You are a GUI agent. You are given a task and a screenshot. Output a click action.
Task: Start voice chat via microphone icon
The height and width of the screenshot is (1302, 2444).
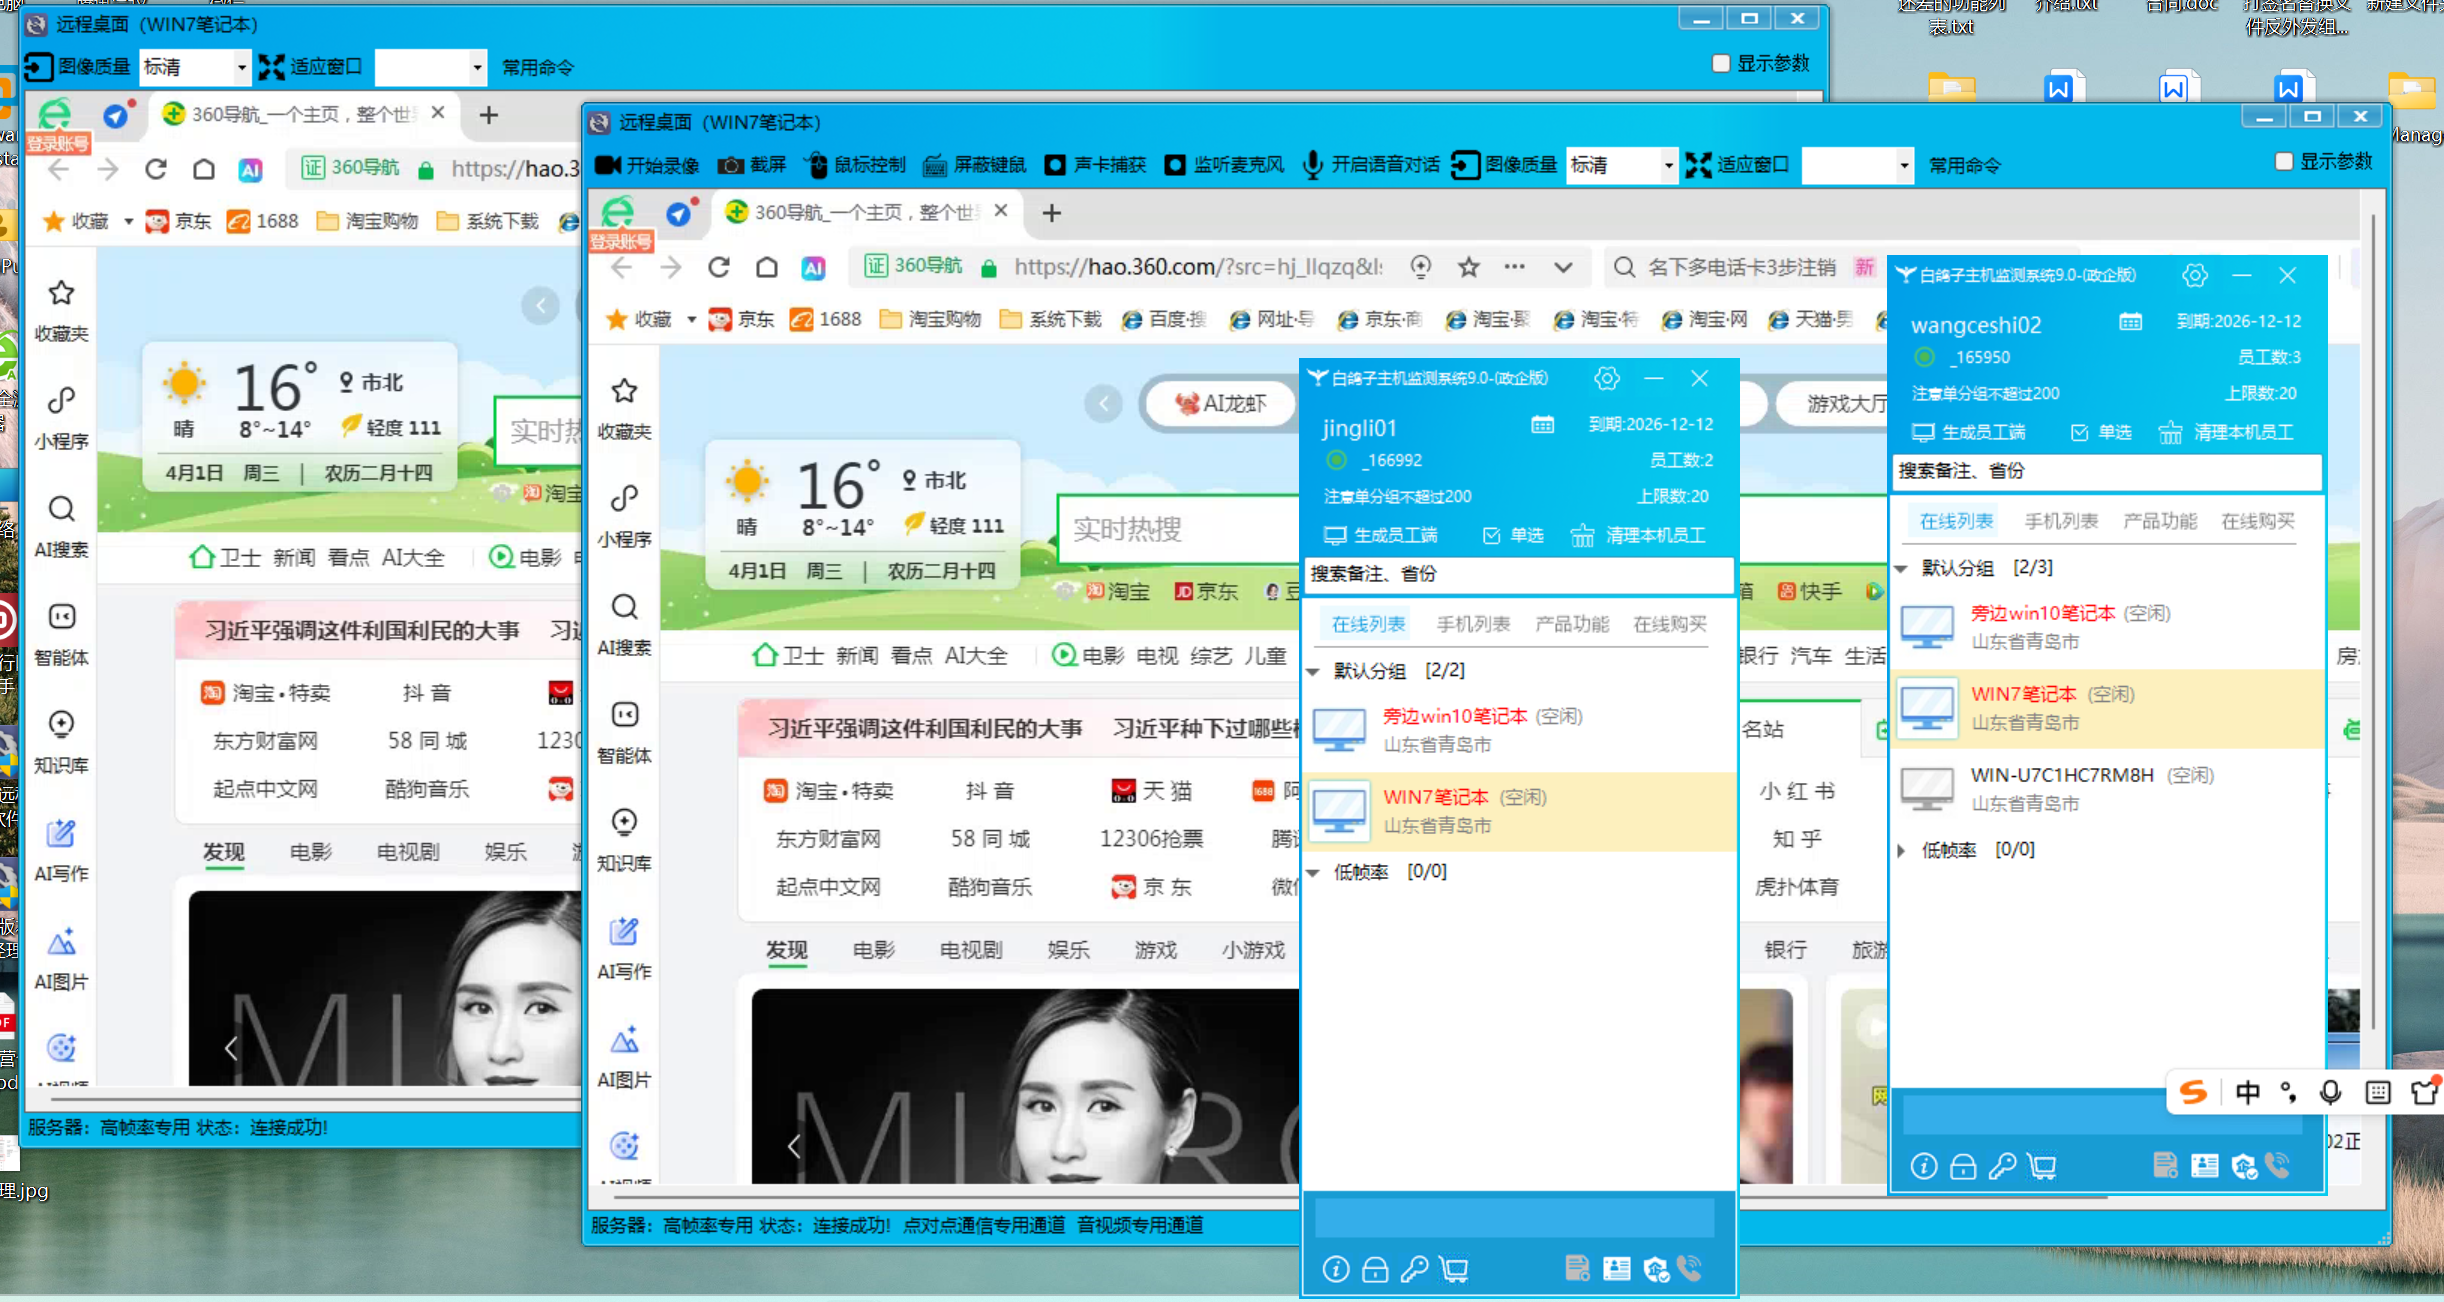tap(1312, 165)
